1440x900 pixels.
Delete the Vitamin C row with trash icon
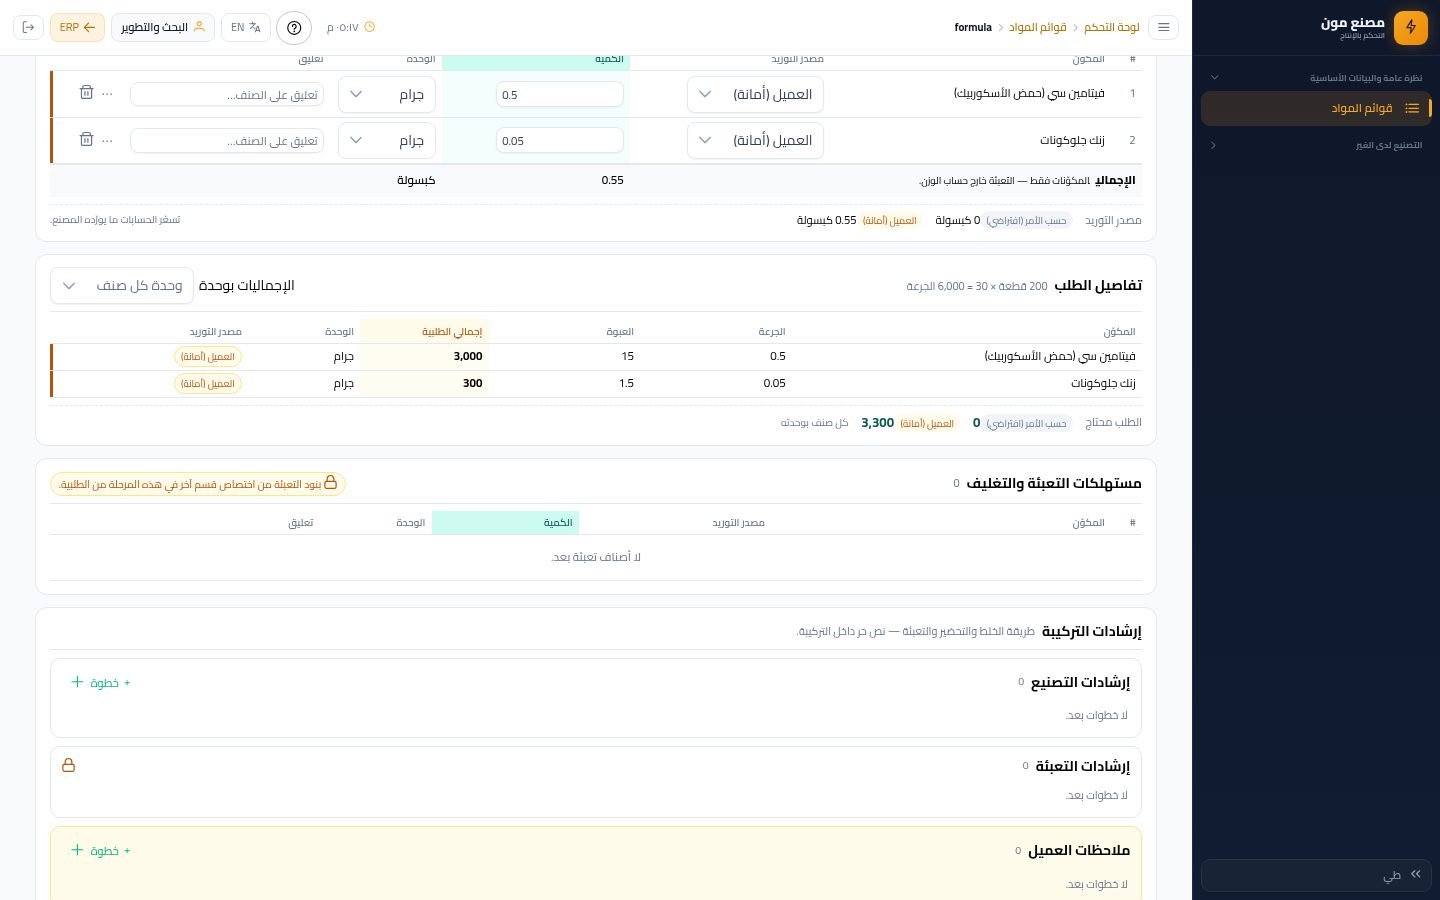(86, 92)
